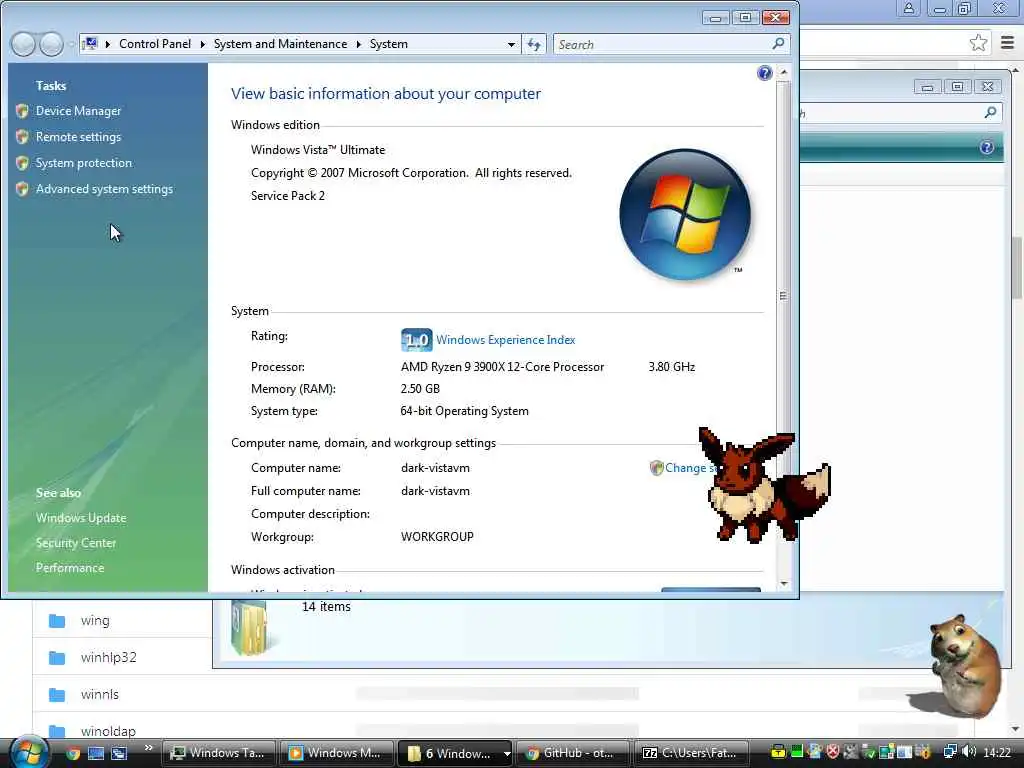This screenshot has width=1024, height=768.
Task: Select the wing folder row
Action: 123,620
